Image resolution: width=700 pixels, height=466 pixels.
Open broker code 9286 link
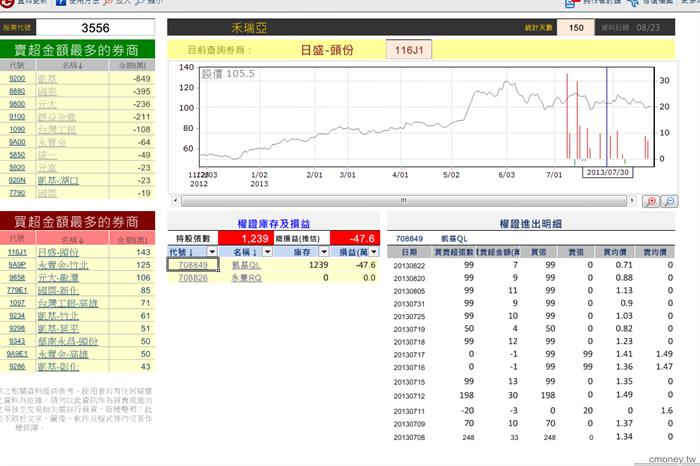17,366
